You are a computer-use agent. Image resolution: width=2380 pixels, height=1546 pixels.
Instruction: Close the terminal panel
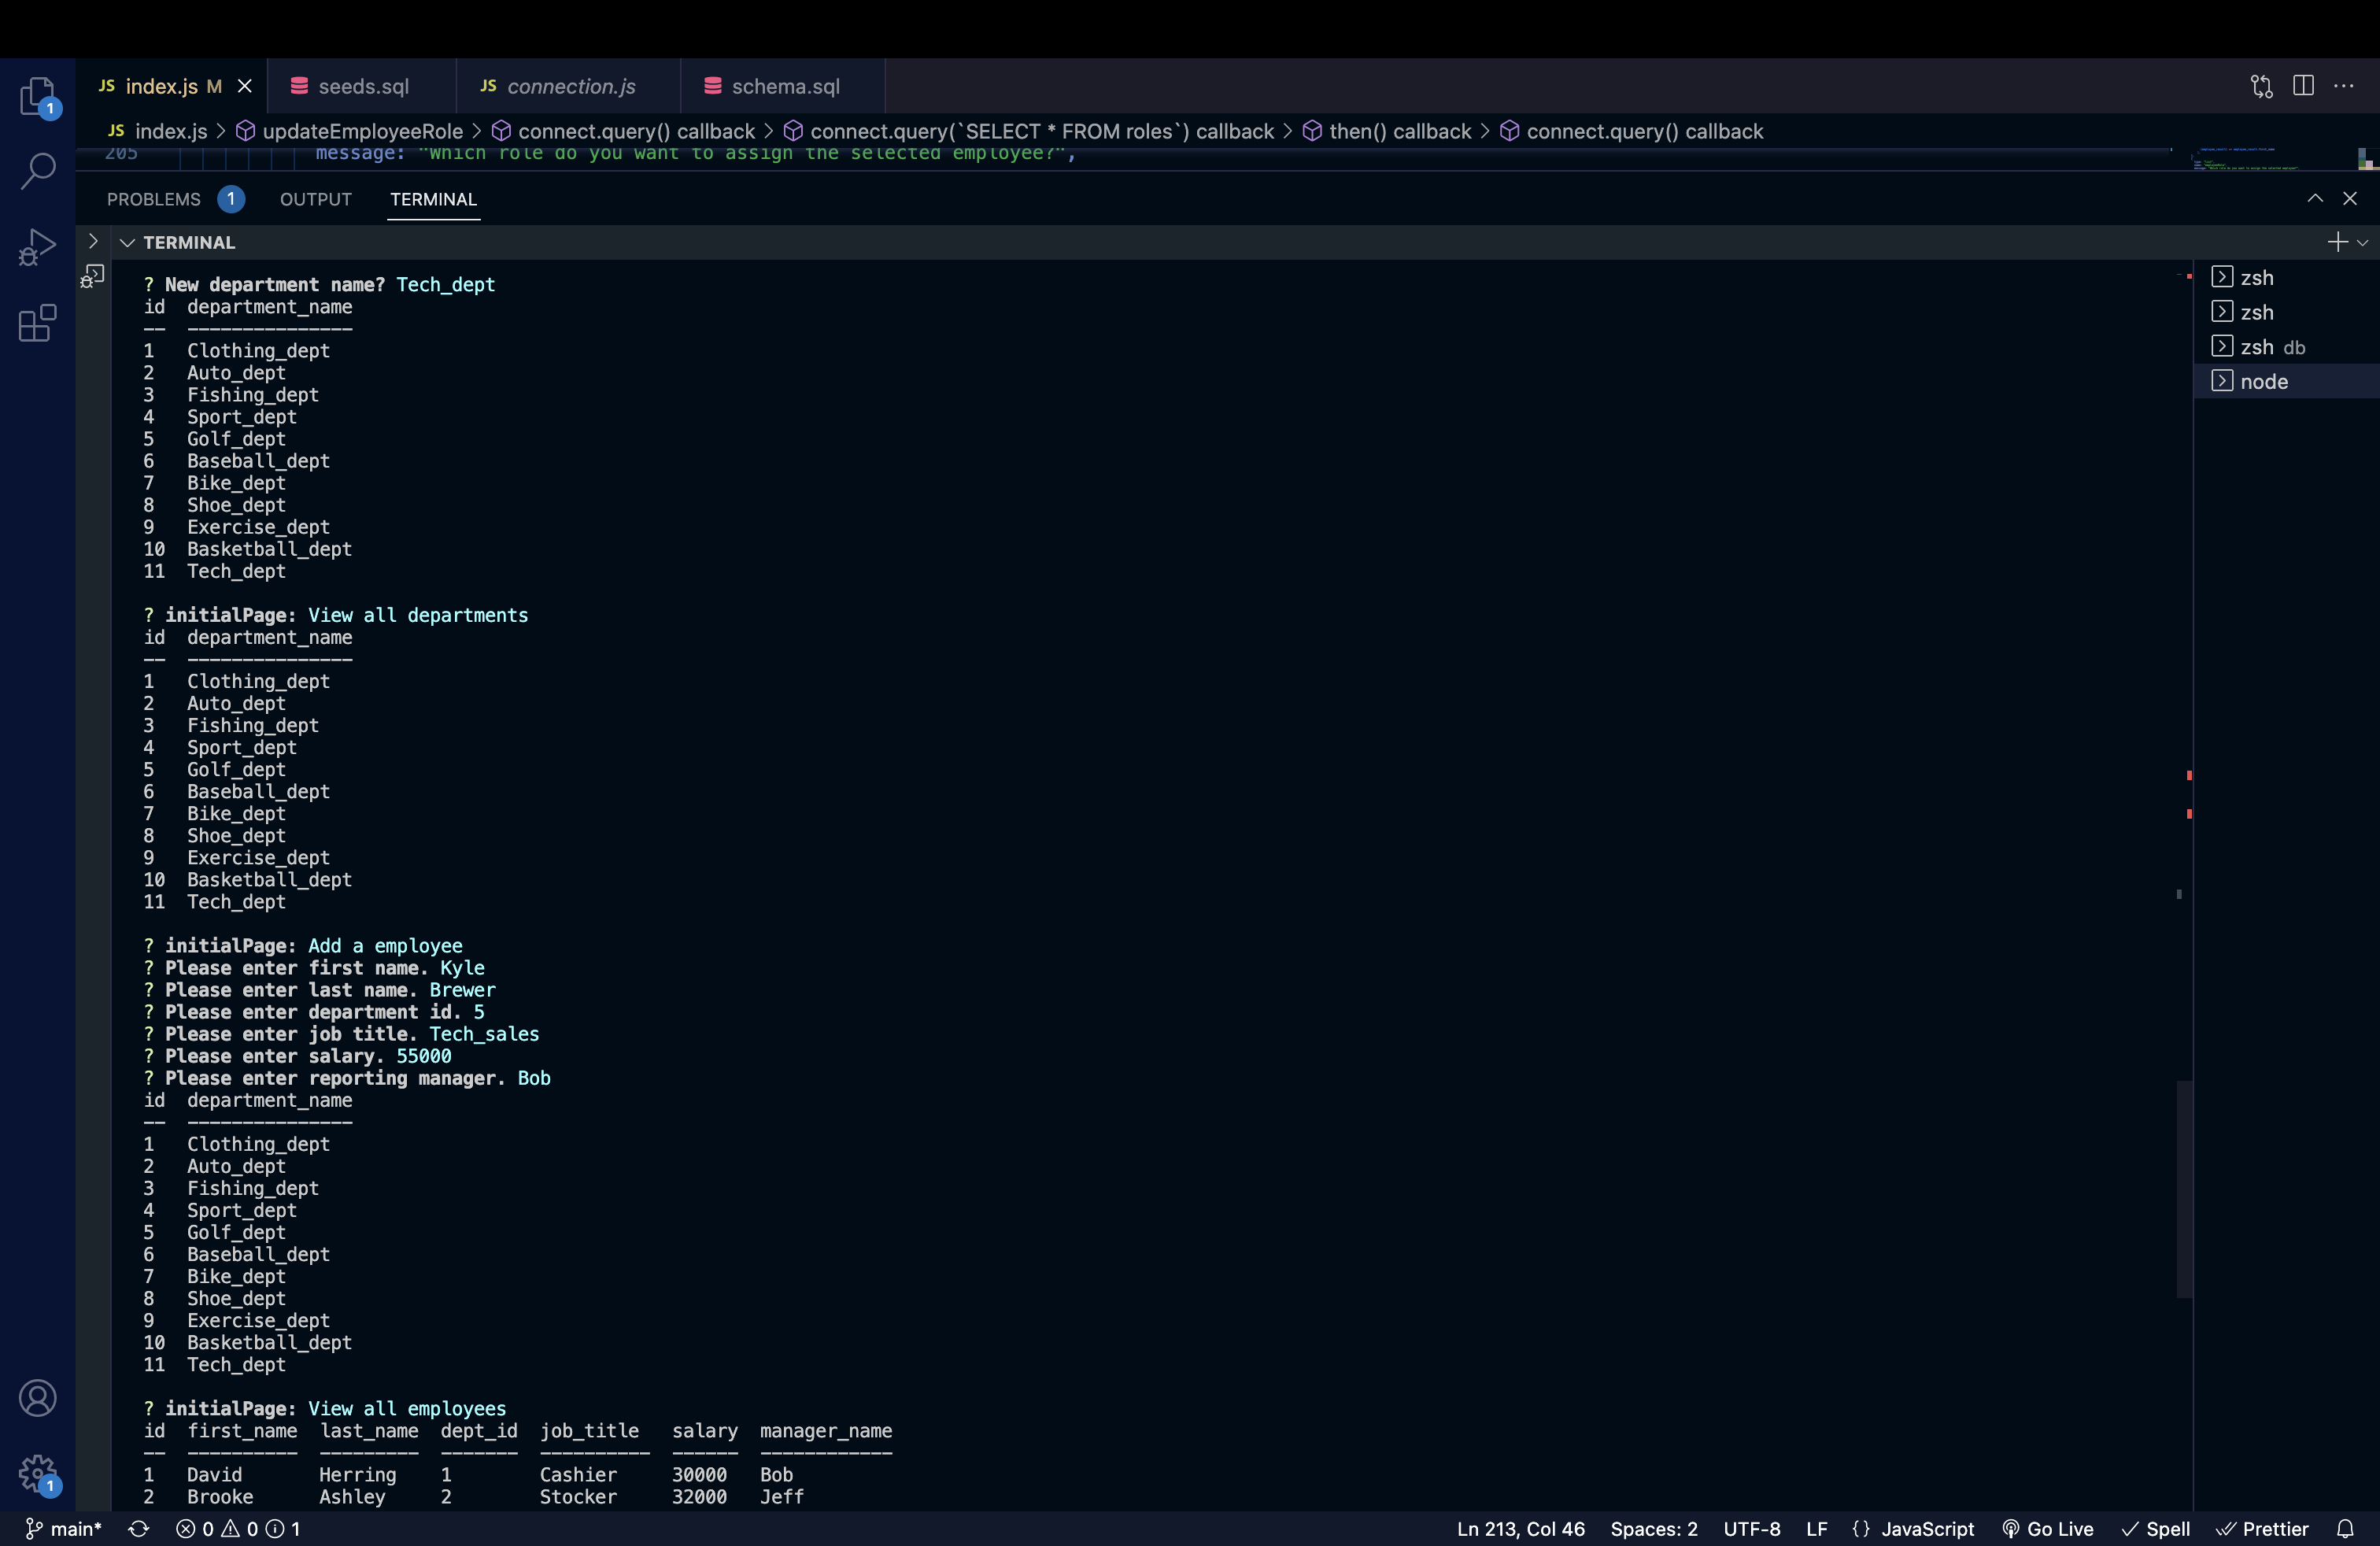[x=2350, y=199]
